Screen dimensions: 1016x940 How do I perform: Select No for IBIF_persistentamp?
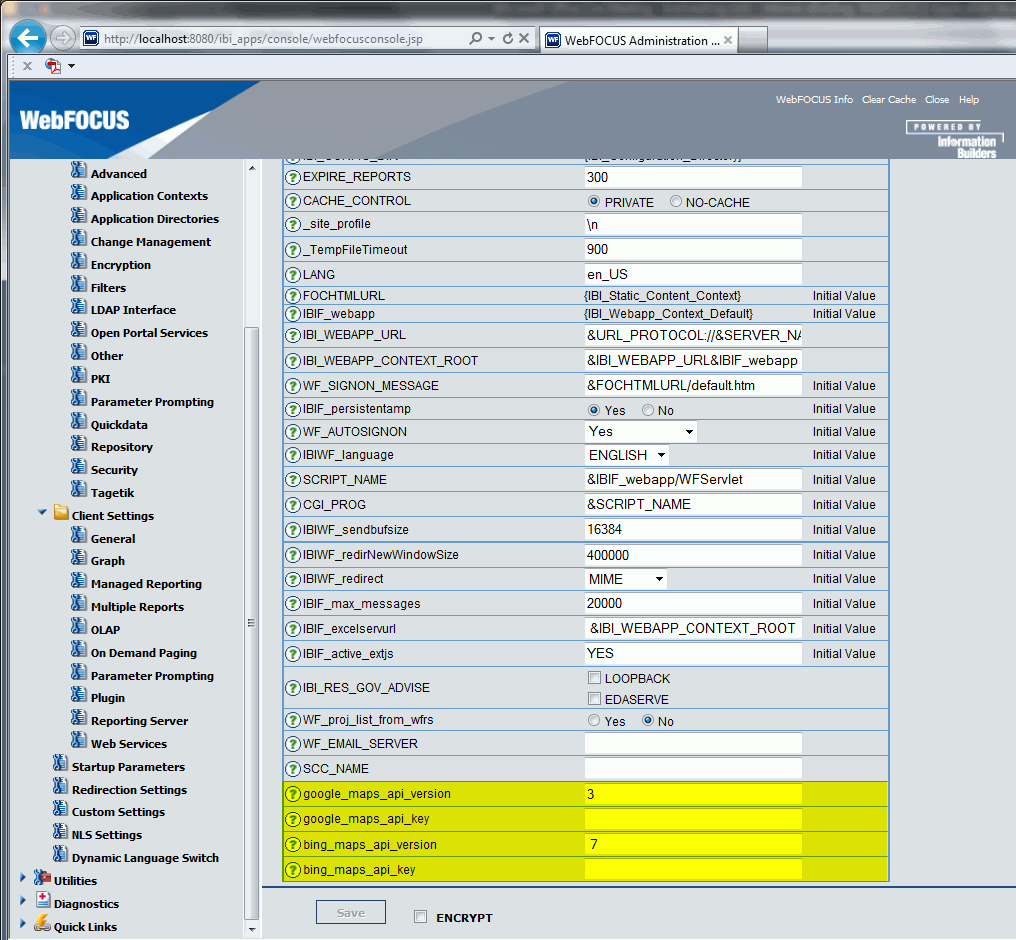tap(648, 410)
